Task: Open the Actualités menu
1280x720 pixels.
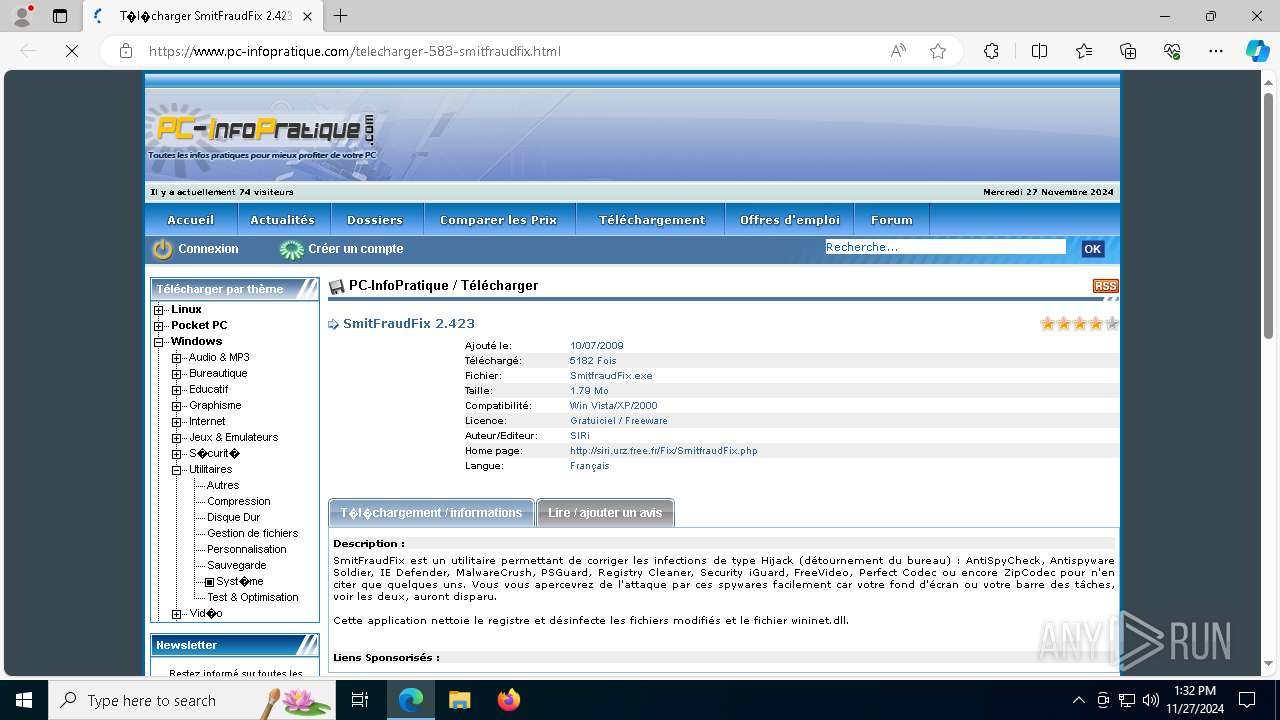Action: coord(282,220)
